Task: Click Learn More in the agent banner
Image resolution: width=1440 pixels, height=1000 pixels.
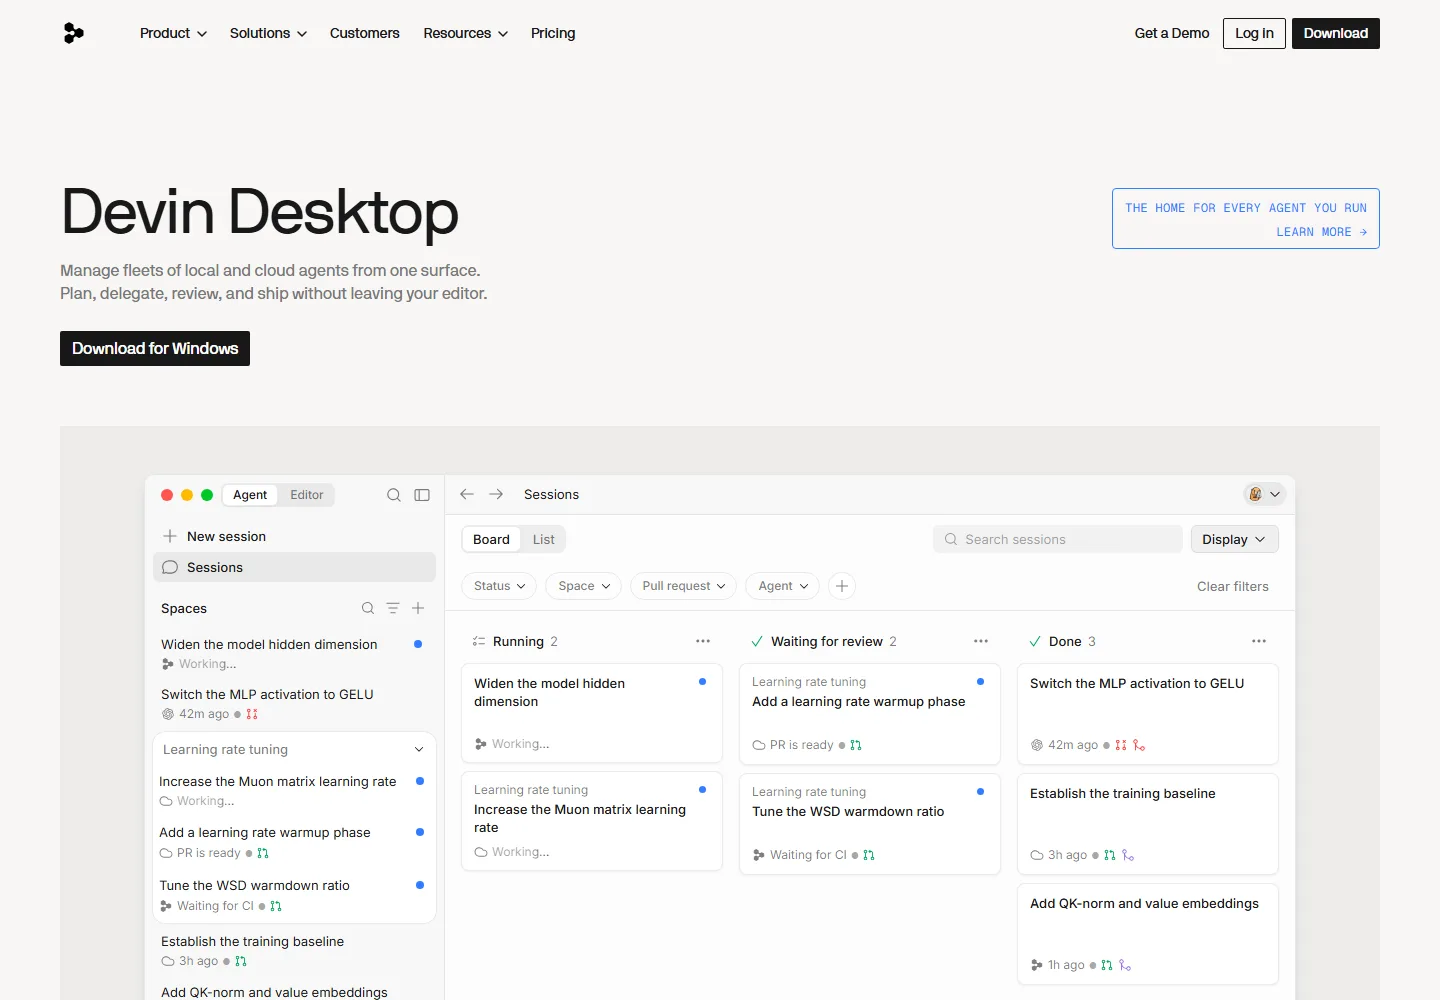Action: (x=1321, y=232)
